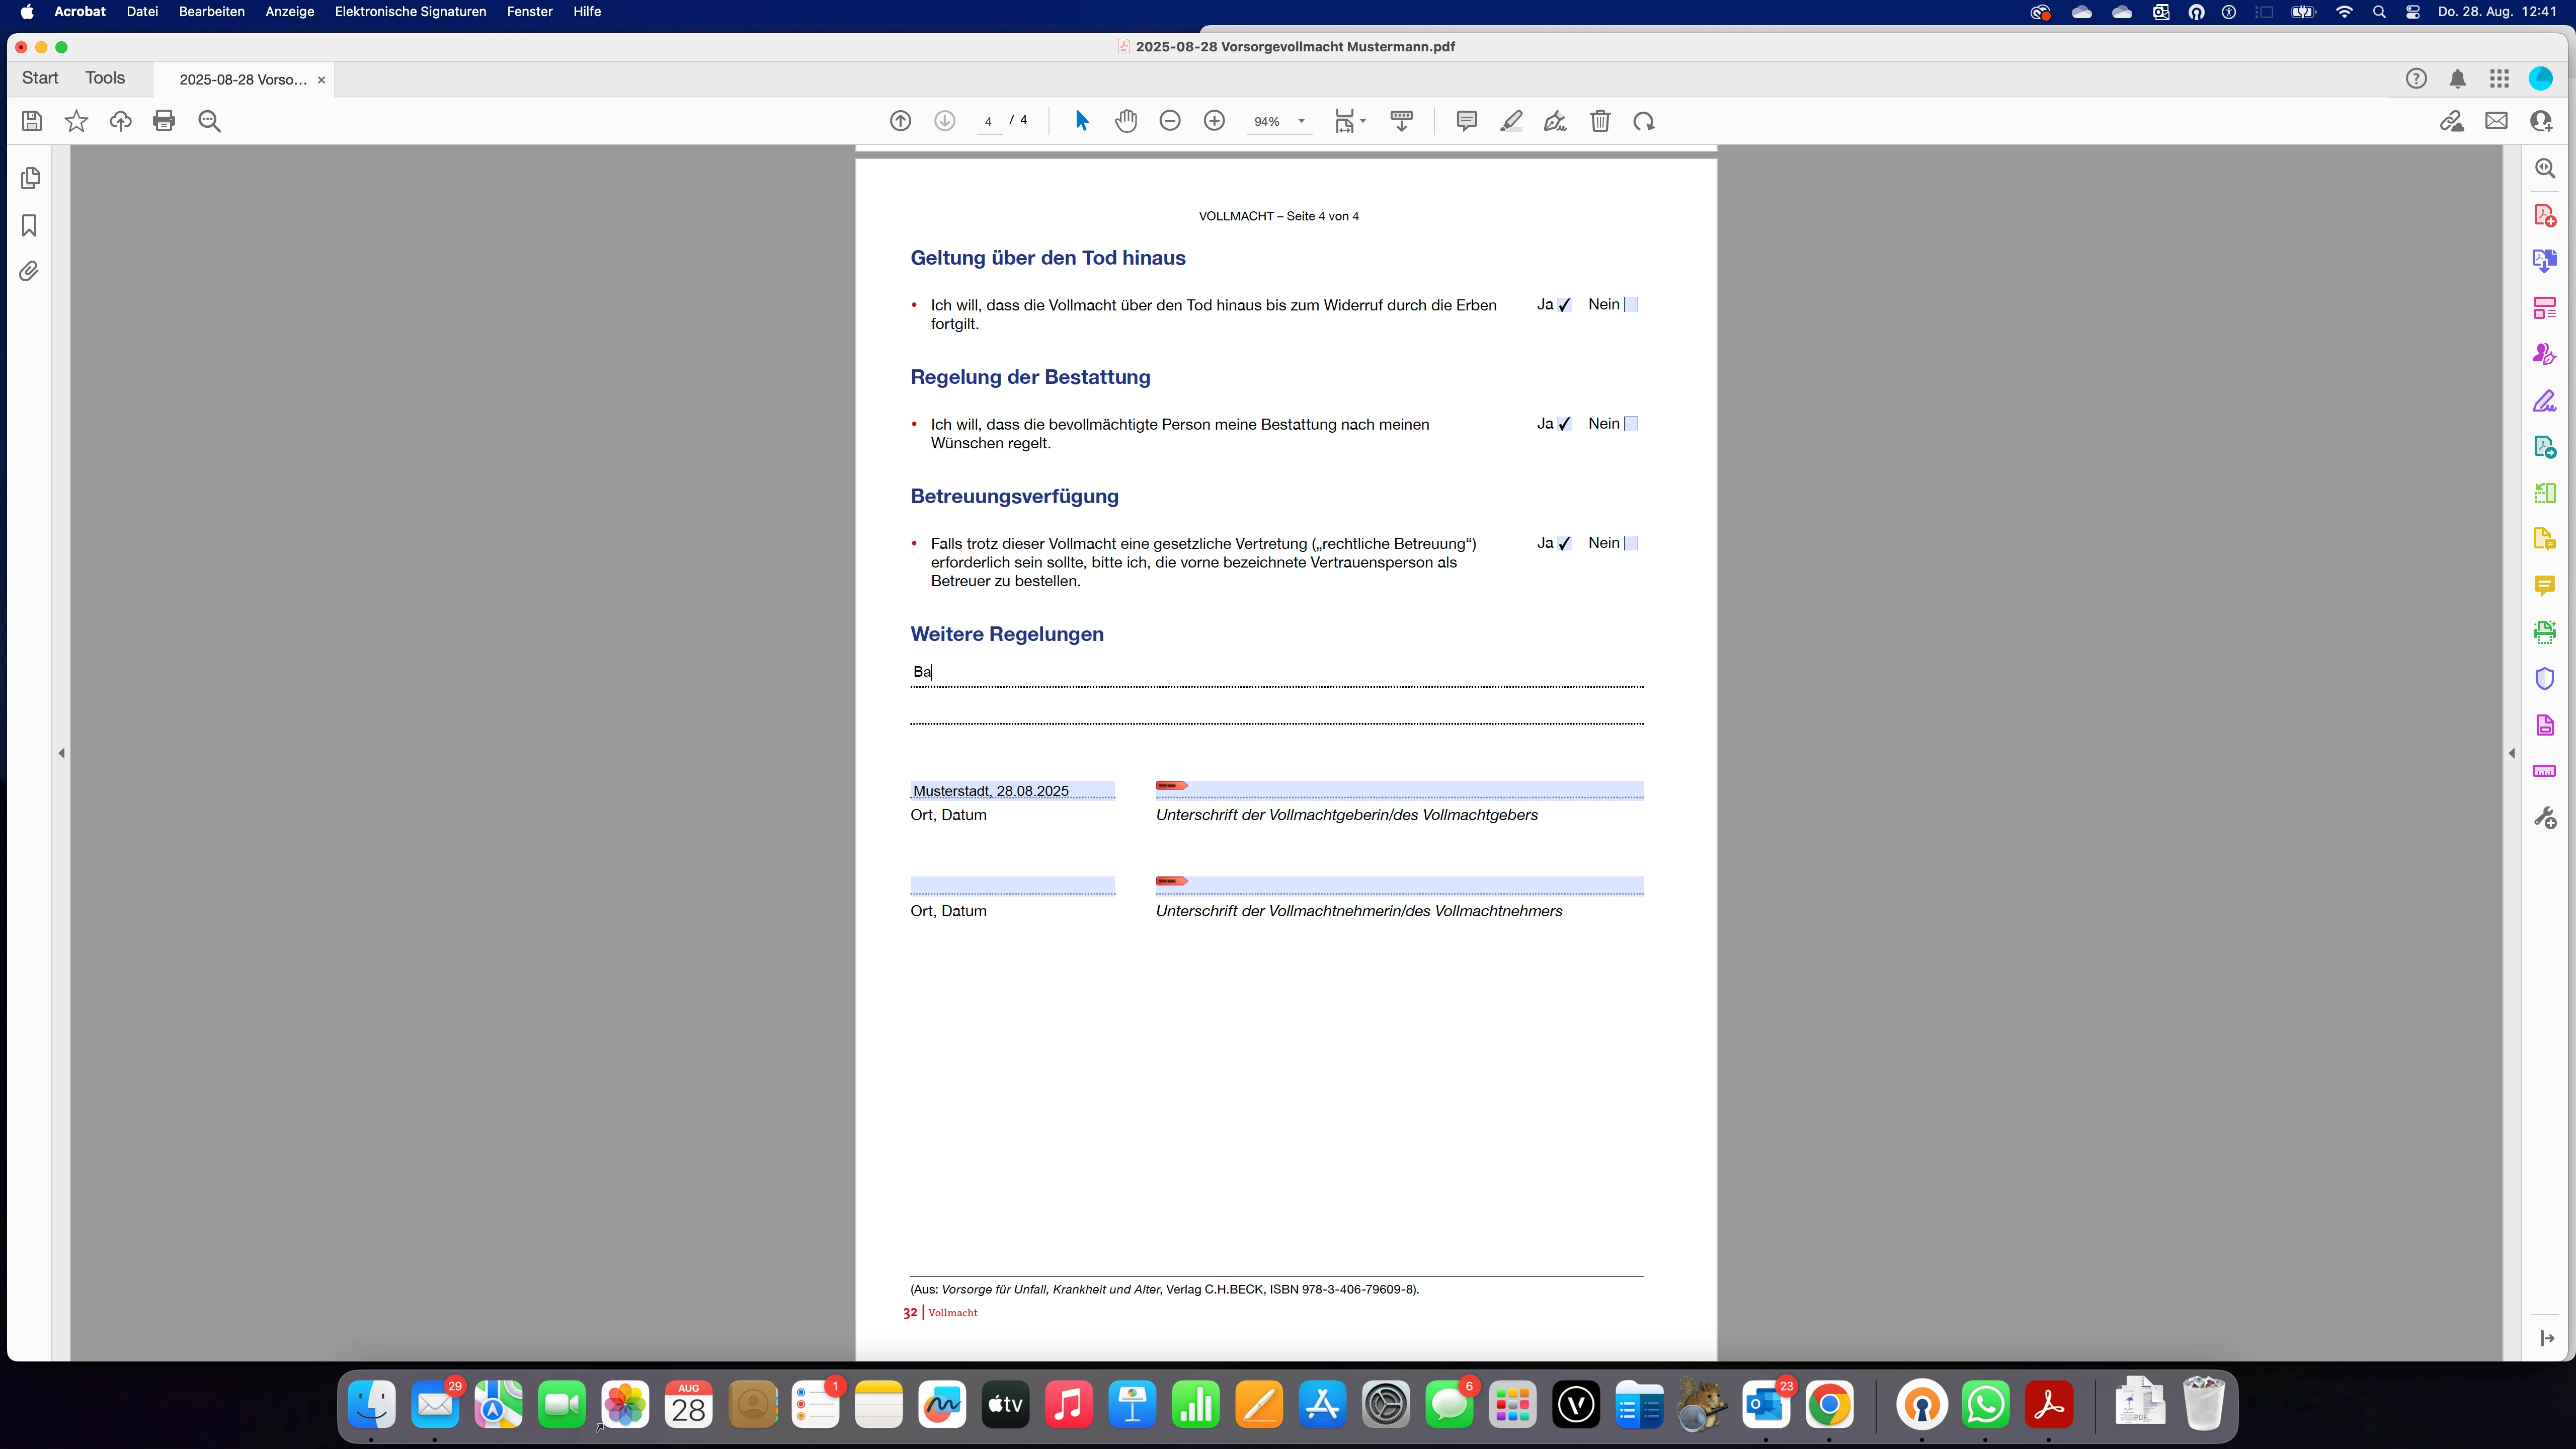Click the trash delete icon in toolbar
The image size is (2576, 1449).
[x=1600, y=121]
